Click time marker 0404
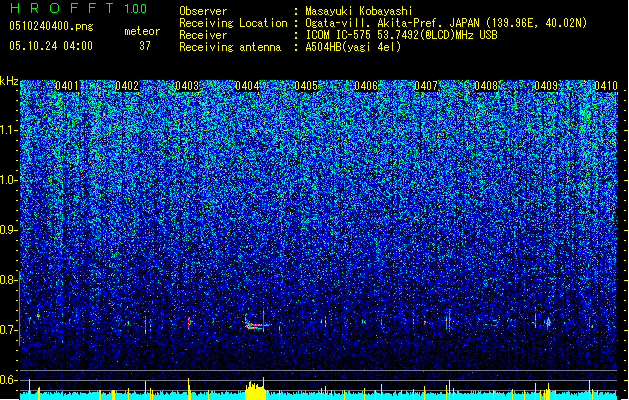629x400 pixels. (x=247, y=86)
